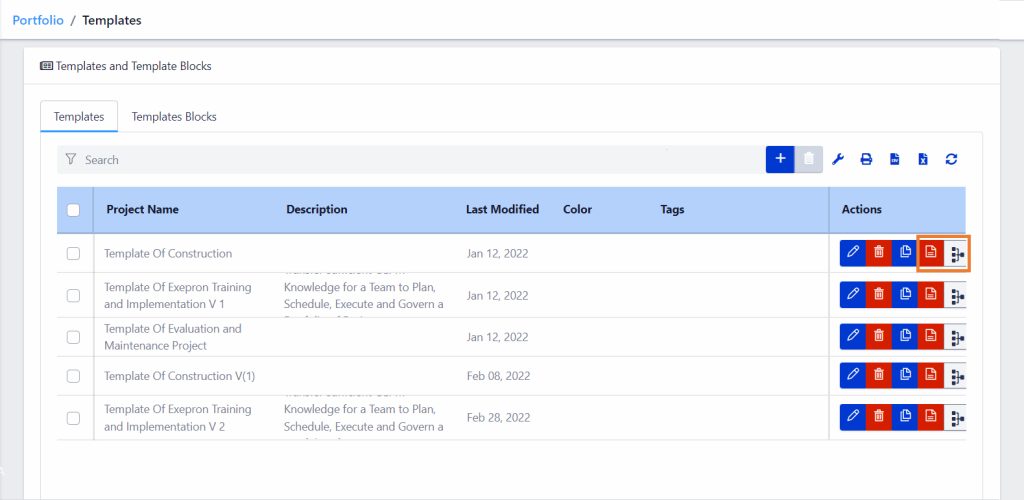This screenshot has width=1024, height=500.
Task: Sort by Project Name column header
Action: [142, 210]
